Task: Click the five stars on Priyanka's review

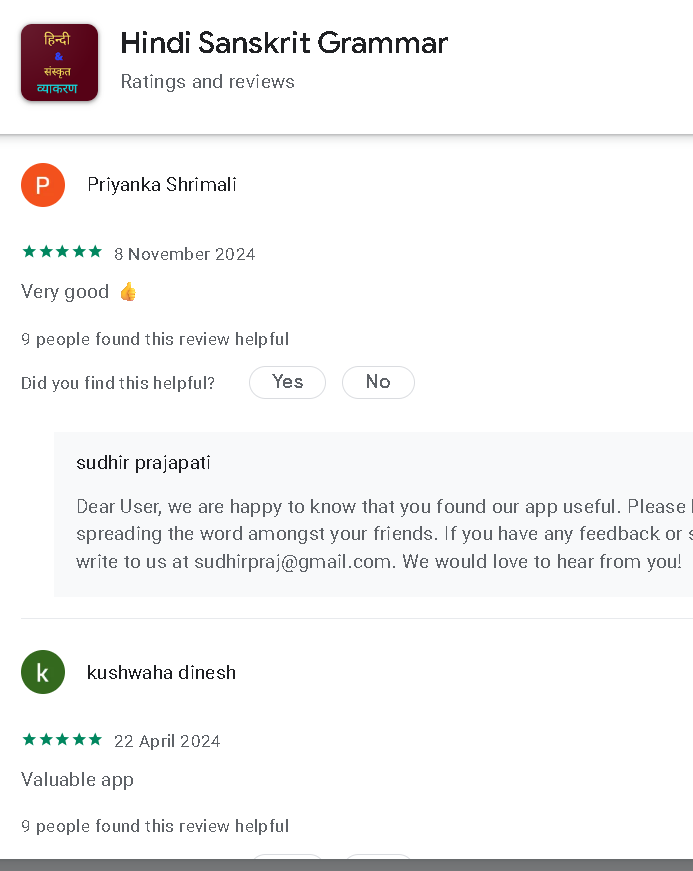Action: (62, 253)
